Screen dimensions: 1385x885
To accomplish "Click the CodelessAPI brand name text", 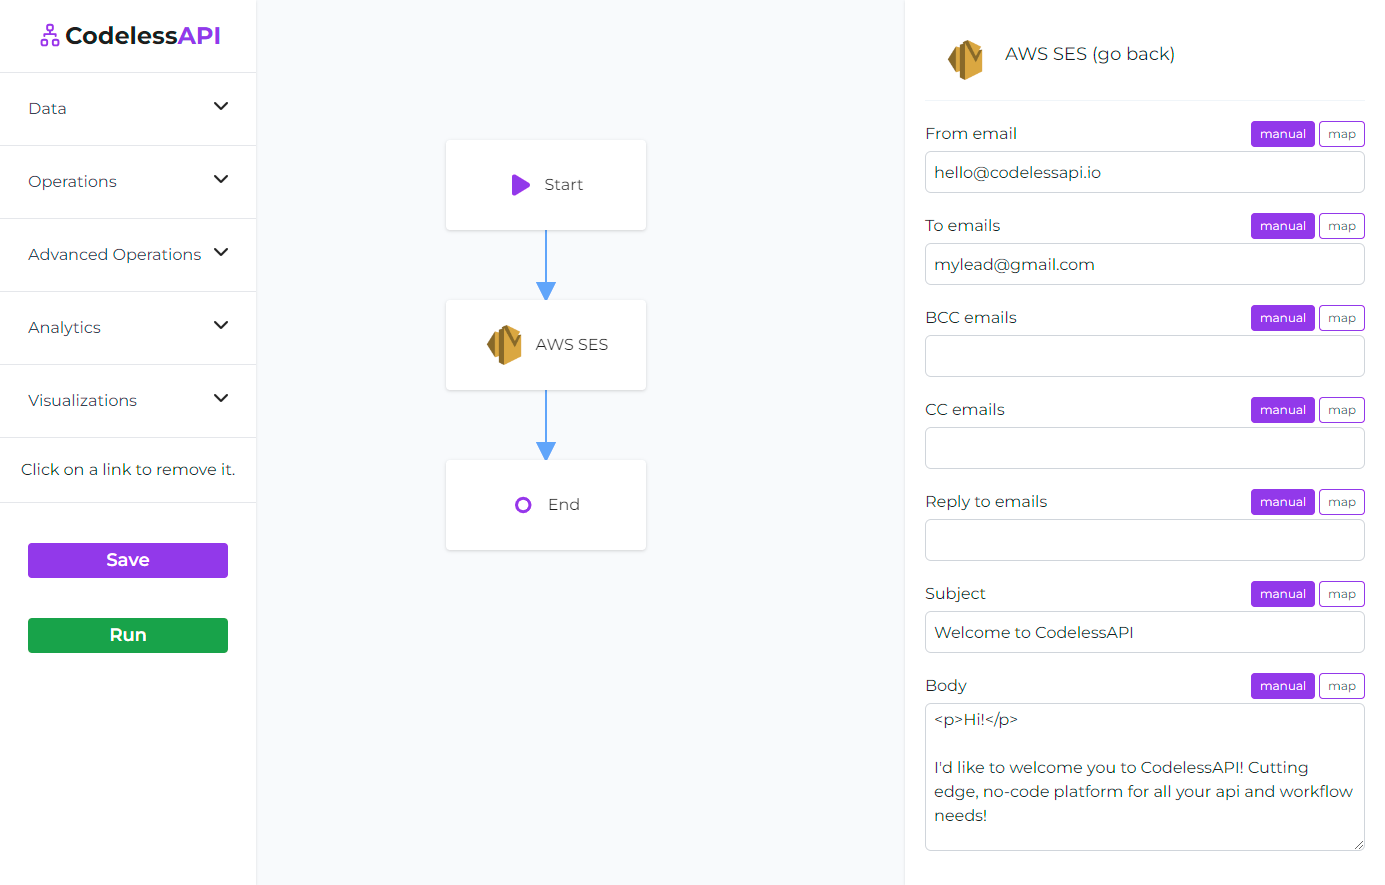I will pos(143,36).
